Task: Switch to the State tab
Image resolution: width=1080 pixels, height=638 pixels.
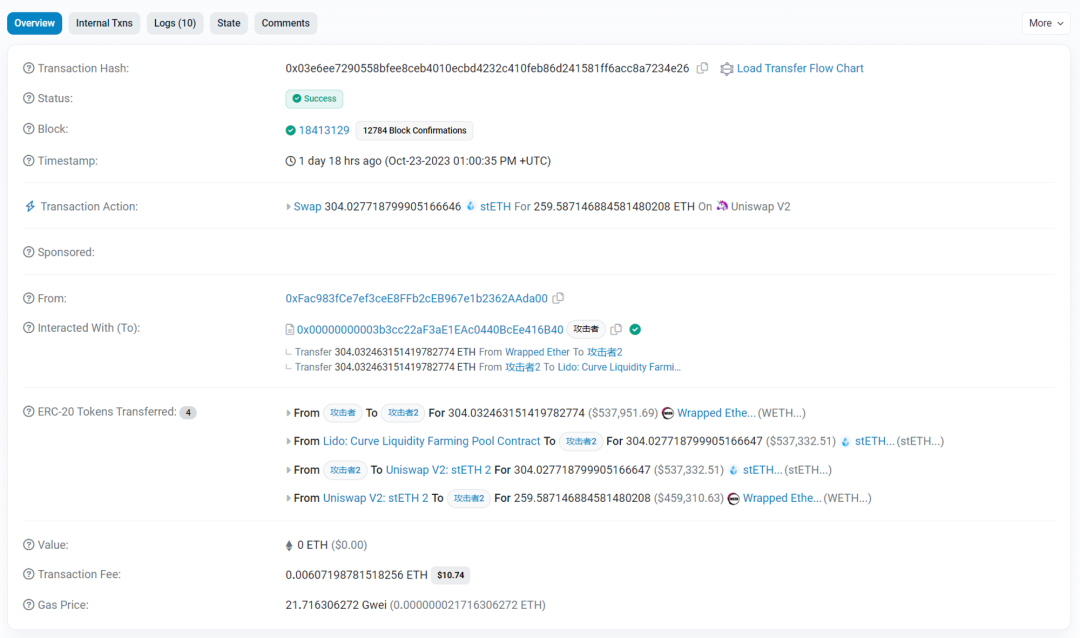Action: tap(229, 23)
